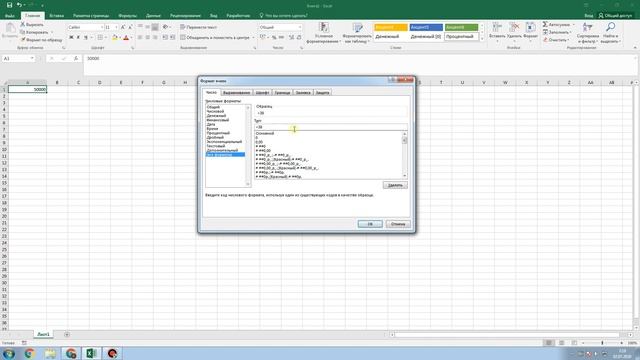640x360 pixels.
Task: Open the Number format dropdown (Общий)
Action: point(300,27)
